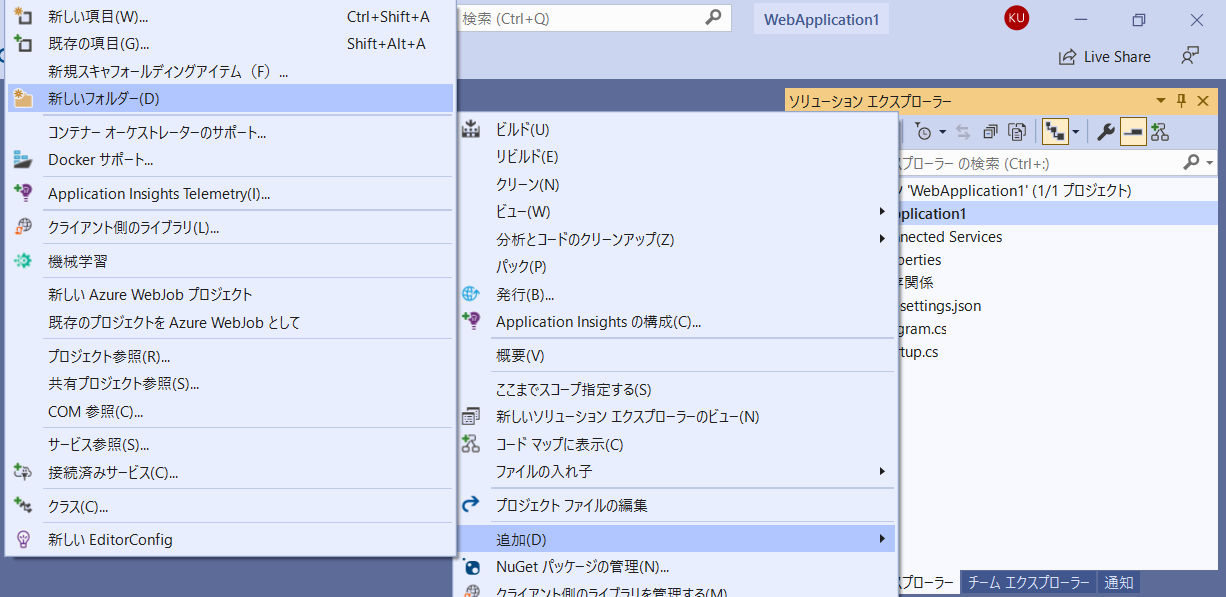Choose 概要(V) menu entry
This screenshot has width=1226, height=597.
click(x=677, y=355)
